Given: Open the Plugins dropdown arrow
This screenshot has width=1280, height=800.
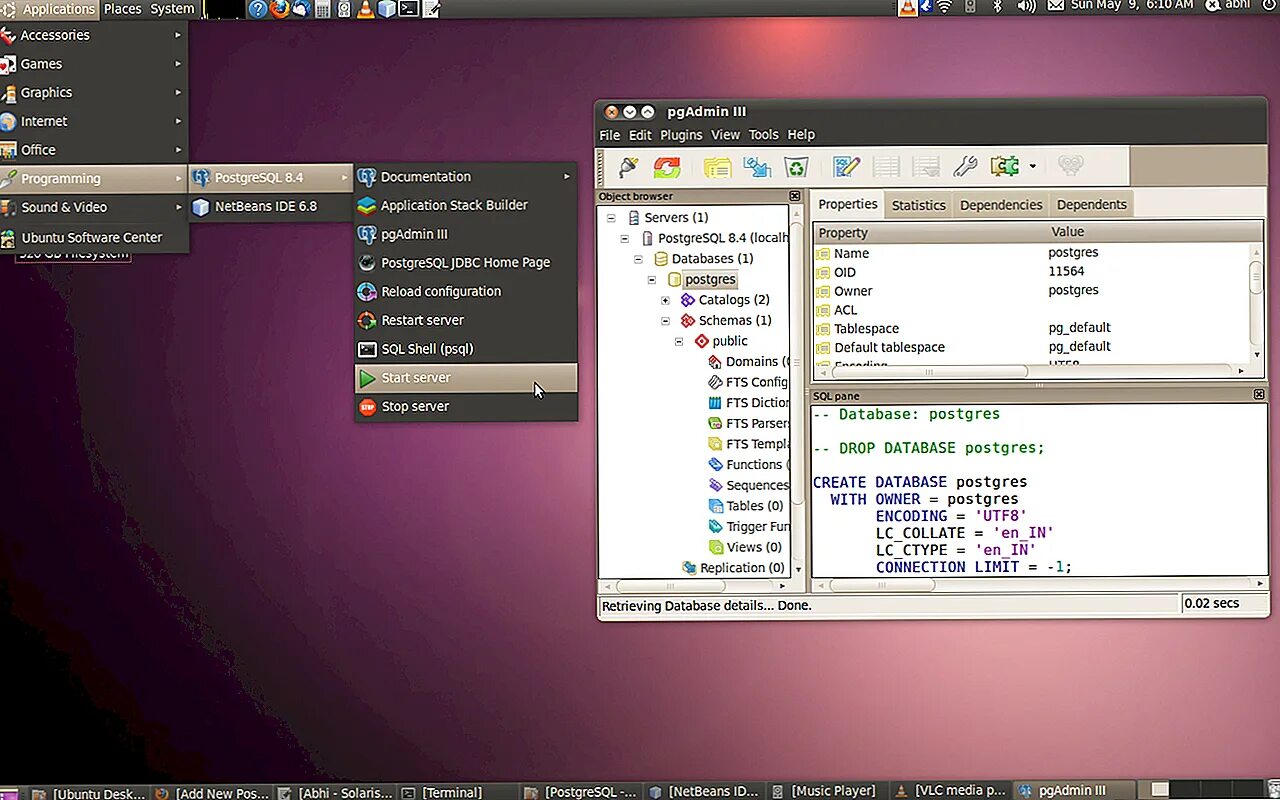Looking at the screenshot, I should click(1032, 167).
